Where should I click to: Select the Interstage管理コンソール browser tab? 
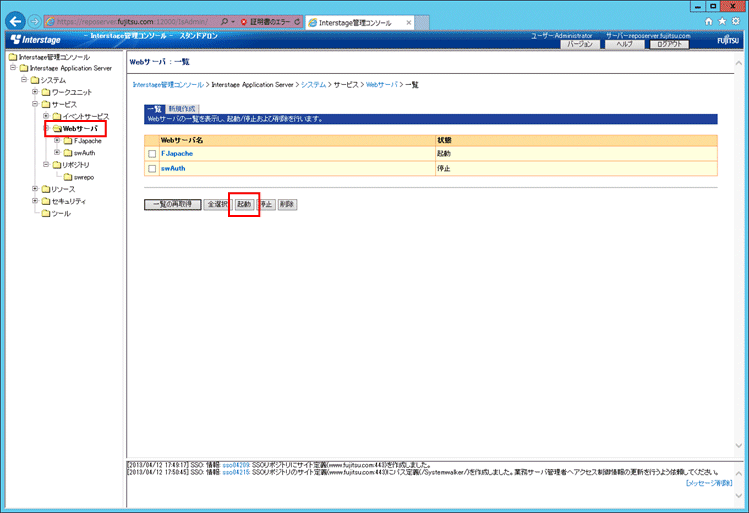click(x=359, y=22)
